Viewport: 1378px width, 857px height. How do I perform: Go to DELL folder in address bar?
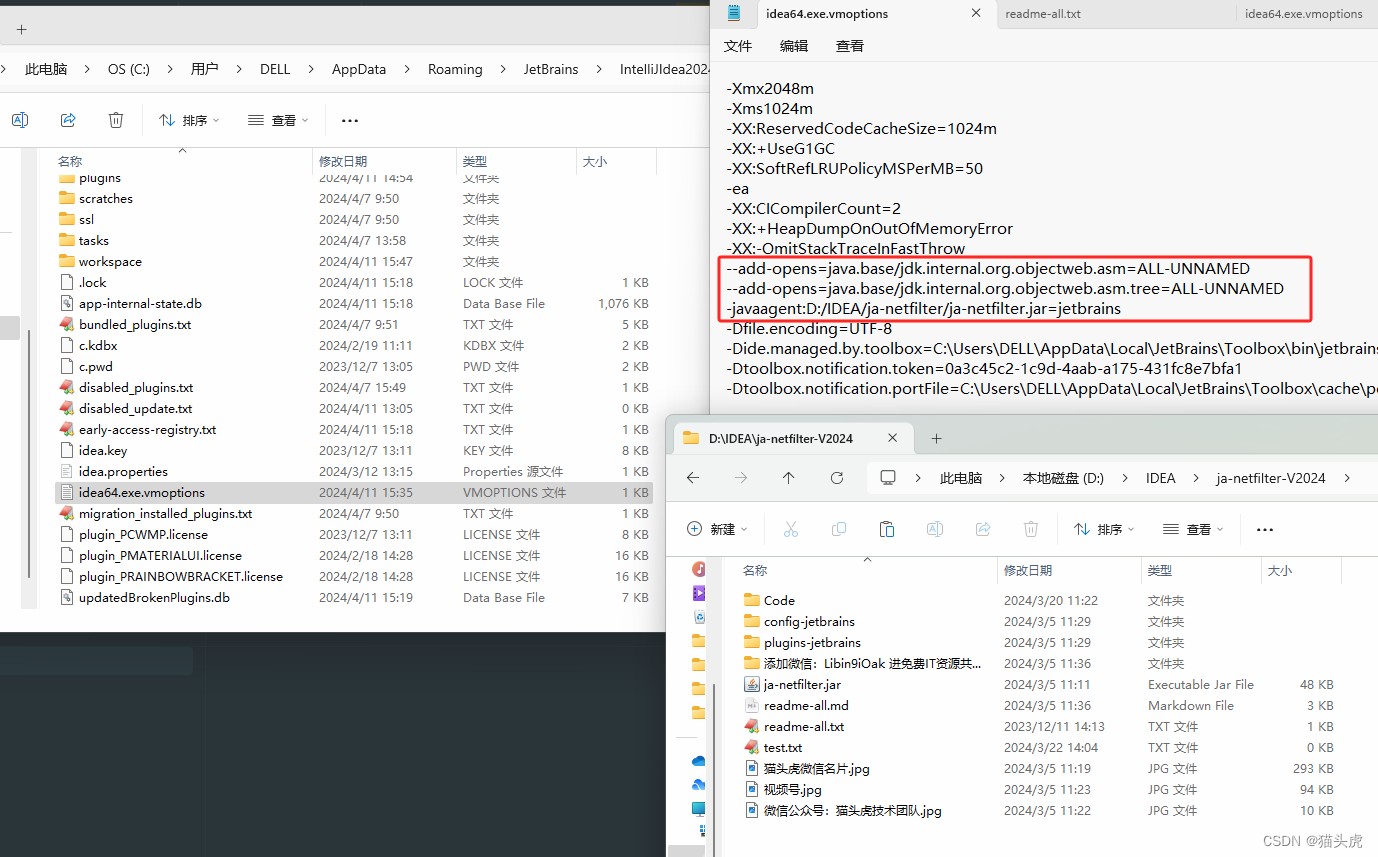click(x=275, y=69)
